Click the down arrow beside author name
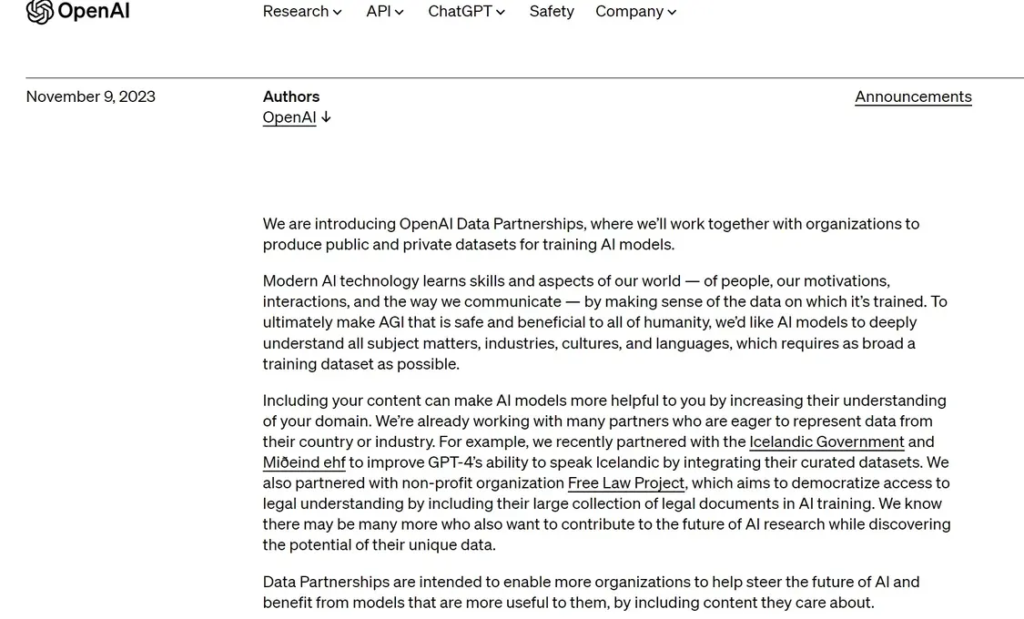The height and width of the screenshot is (619, 1024). click(326, 118)
